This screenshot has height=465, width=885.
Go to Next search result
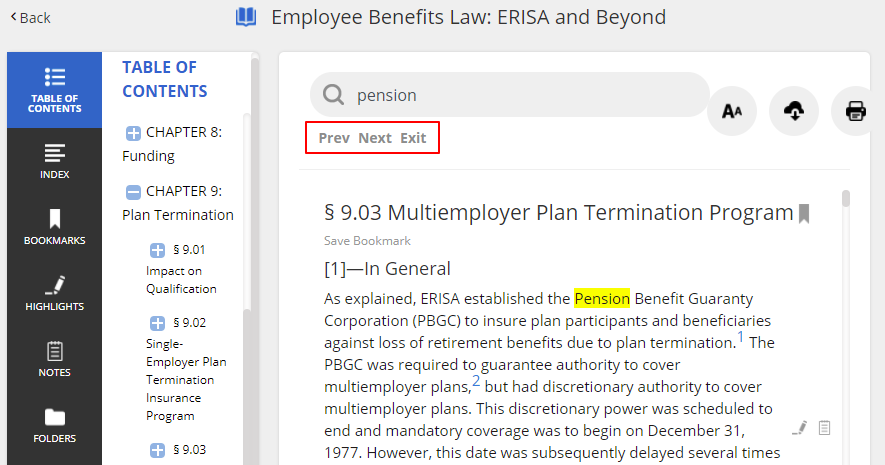(375, 138)
